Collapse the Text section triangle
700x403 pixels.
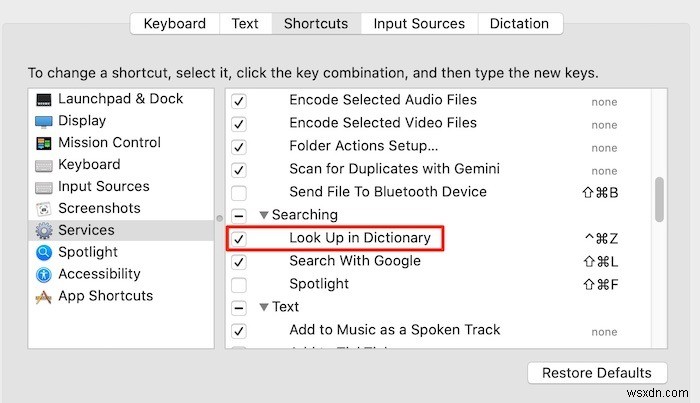click(264, 308)
